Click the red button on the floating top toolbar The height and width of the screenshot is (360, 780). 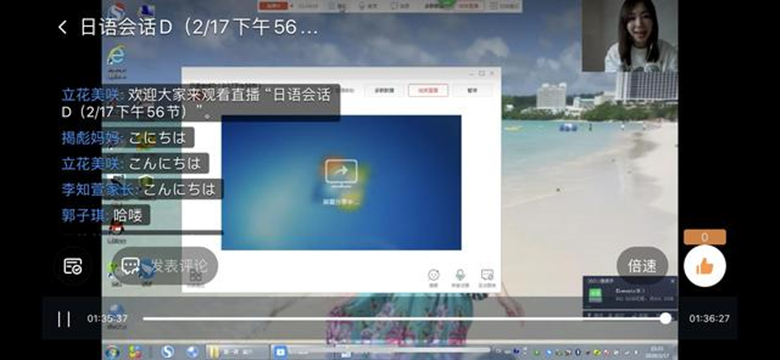click(274, 6)
